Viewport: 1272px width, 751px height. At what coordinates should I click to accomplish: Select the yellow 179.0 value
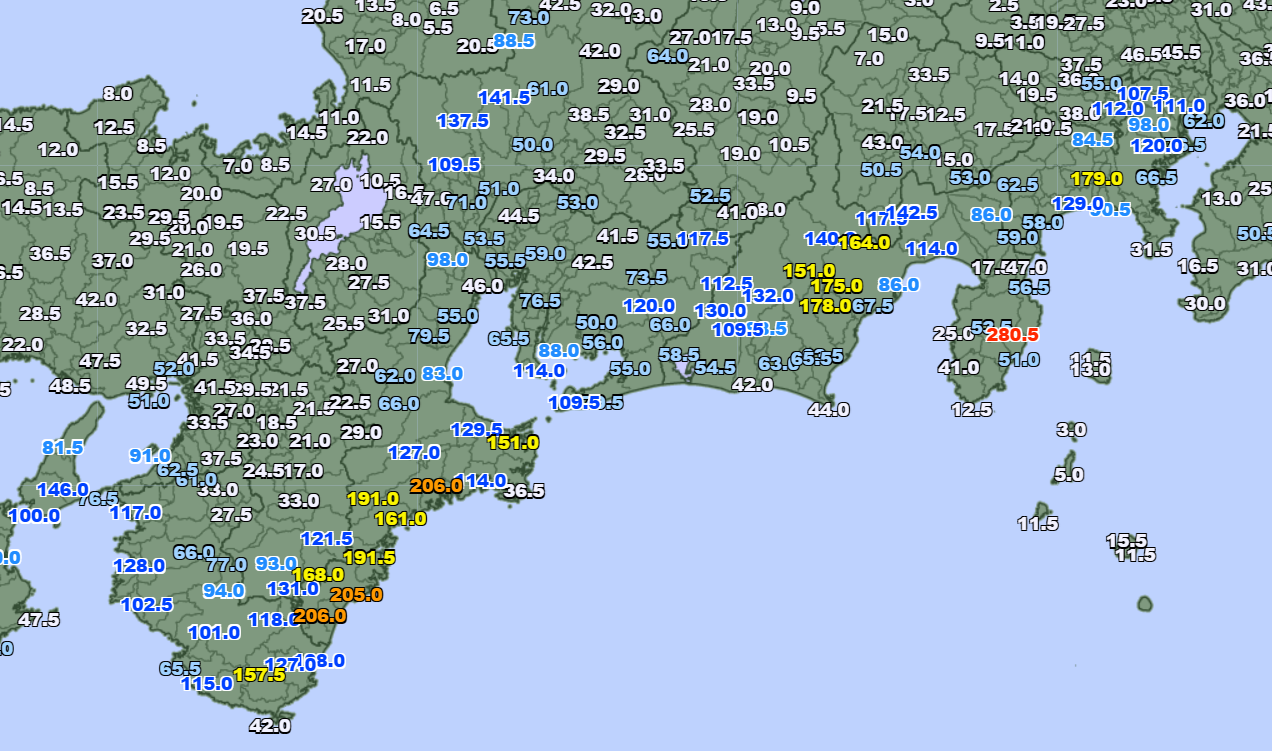pyautogui.click(x=1097, y=179)
